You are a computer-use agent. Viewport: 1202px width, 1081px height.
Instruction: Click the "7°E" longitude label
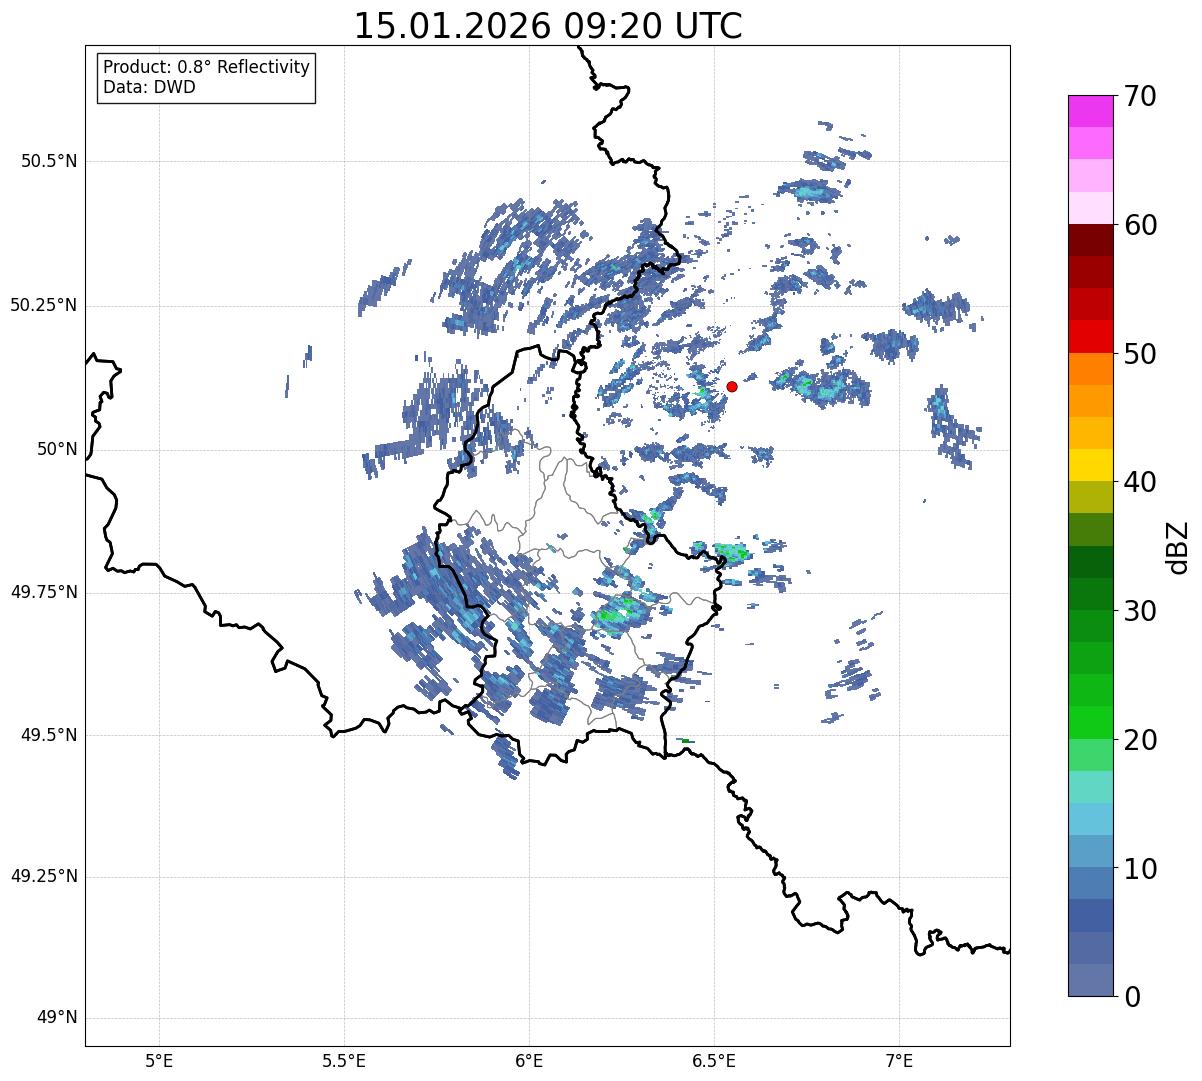point(899,1061)
